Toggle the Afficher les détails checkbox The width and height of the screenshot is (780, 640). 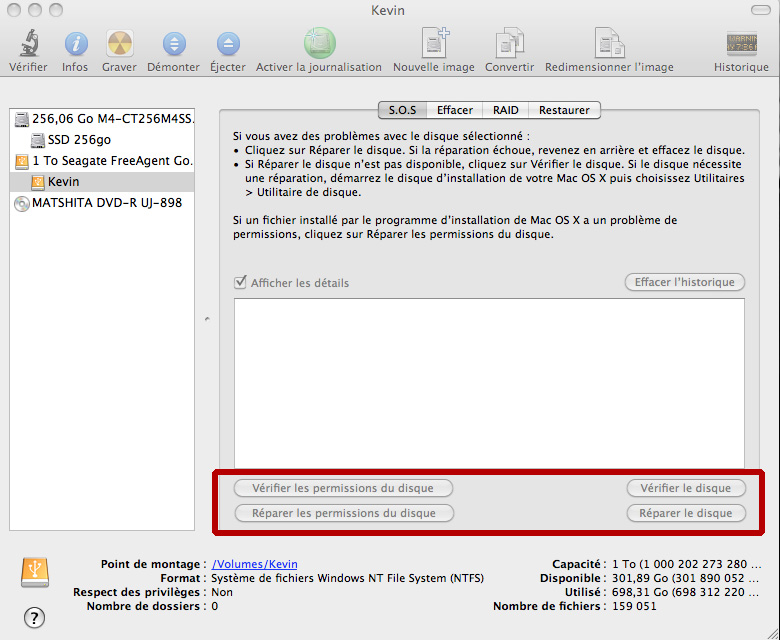click(240, 283)
